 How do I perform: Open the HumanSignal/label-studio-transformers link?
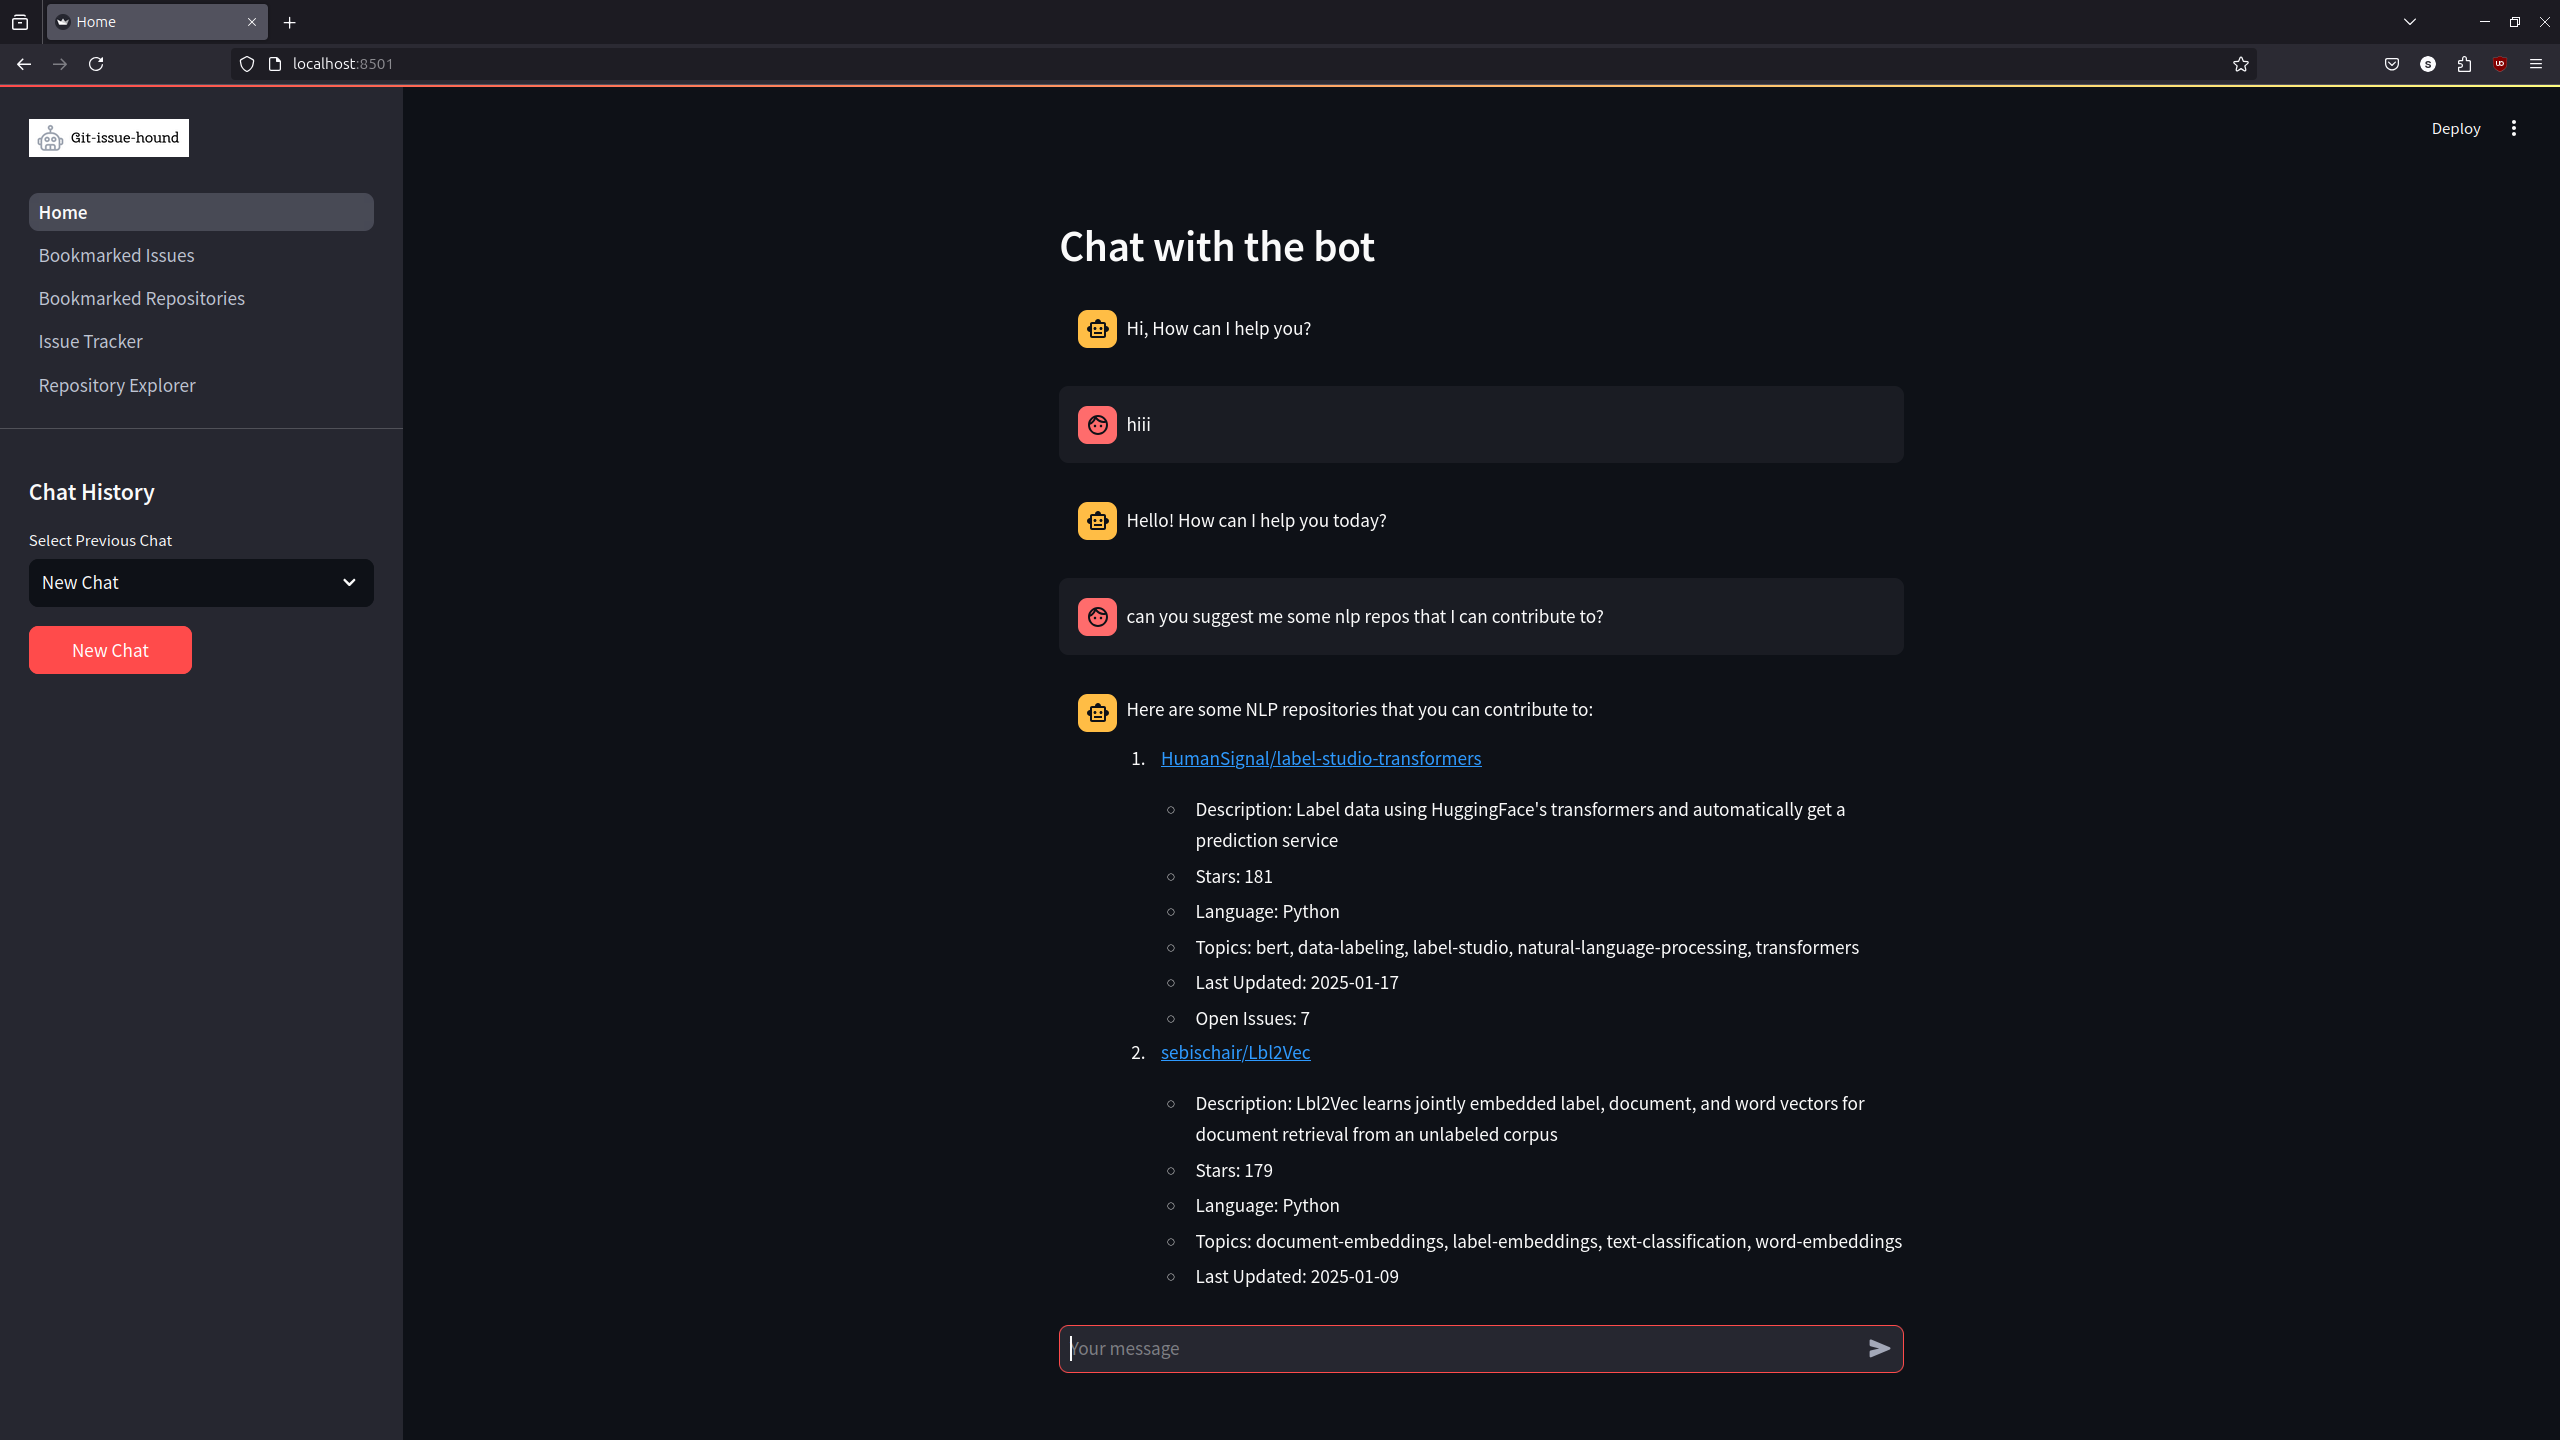coord(1320,758)
